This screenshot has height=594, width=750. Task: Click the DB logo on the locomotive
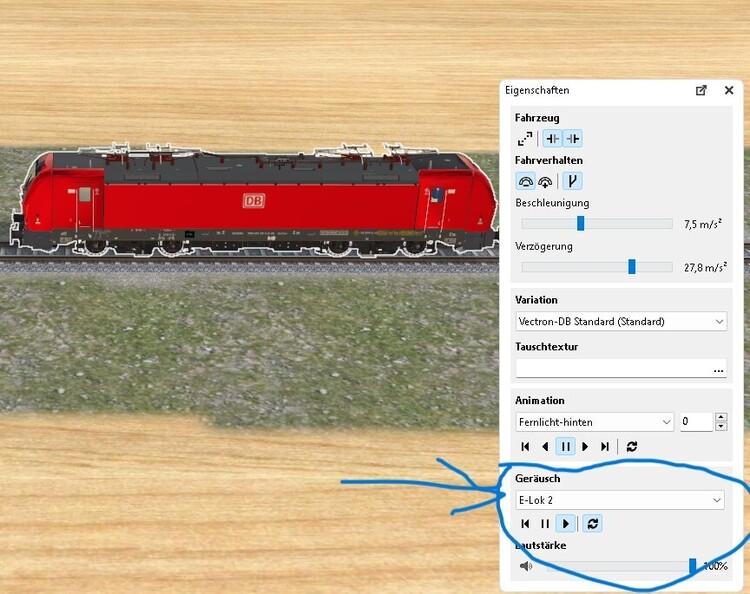pyautogui.click(x=254, y=200)
